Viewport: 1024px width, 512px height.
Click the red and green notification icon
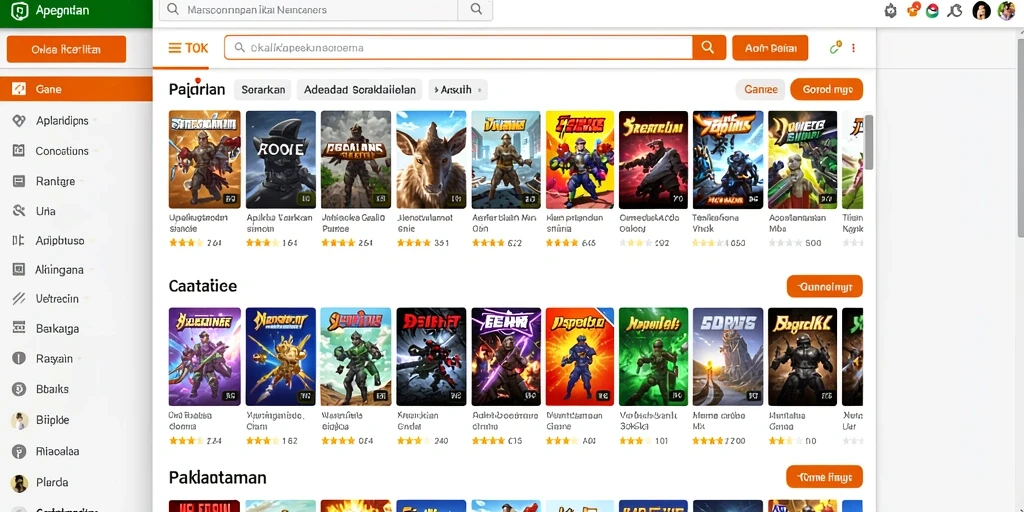932,10
